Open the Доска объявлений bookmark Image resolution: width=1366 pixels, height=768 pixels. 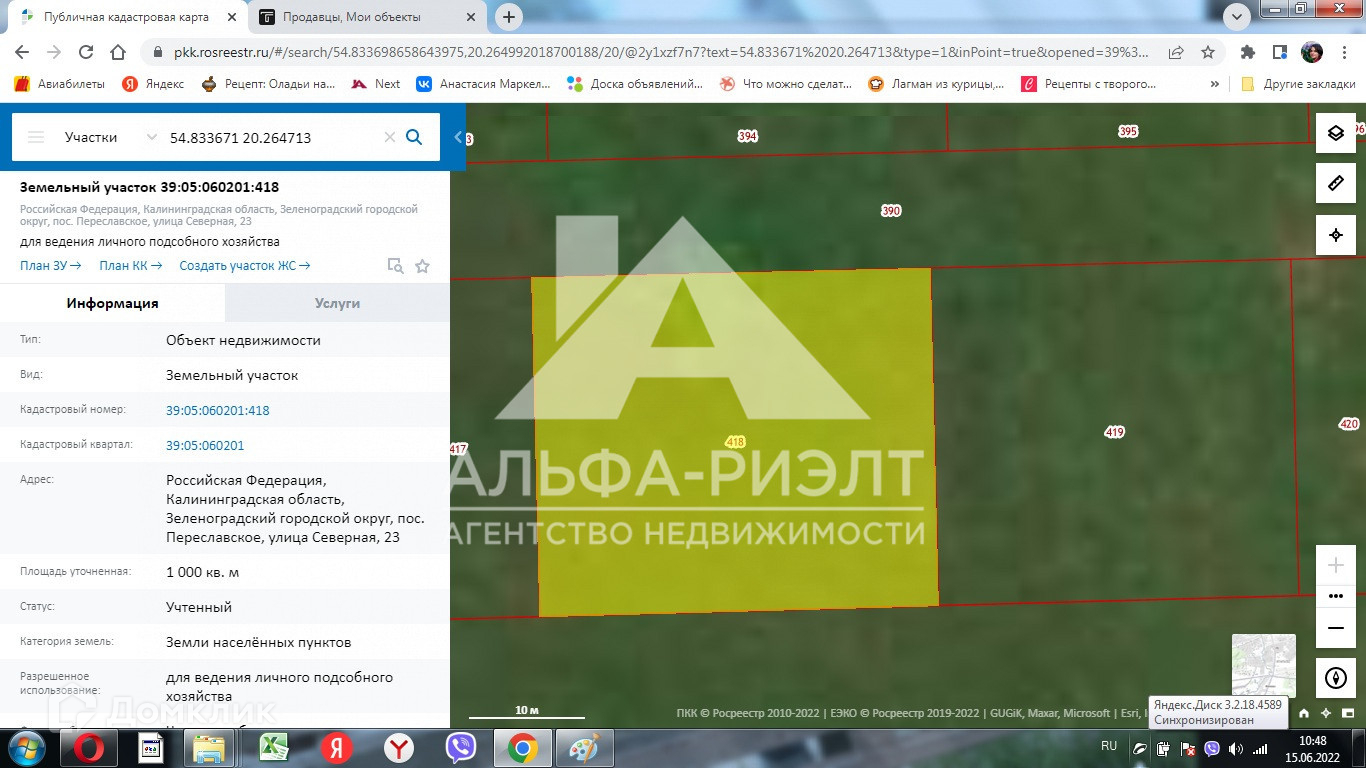pos(635,84)
